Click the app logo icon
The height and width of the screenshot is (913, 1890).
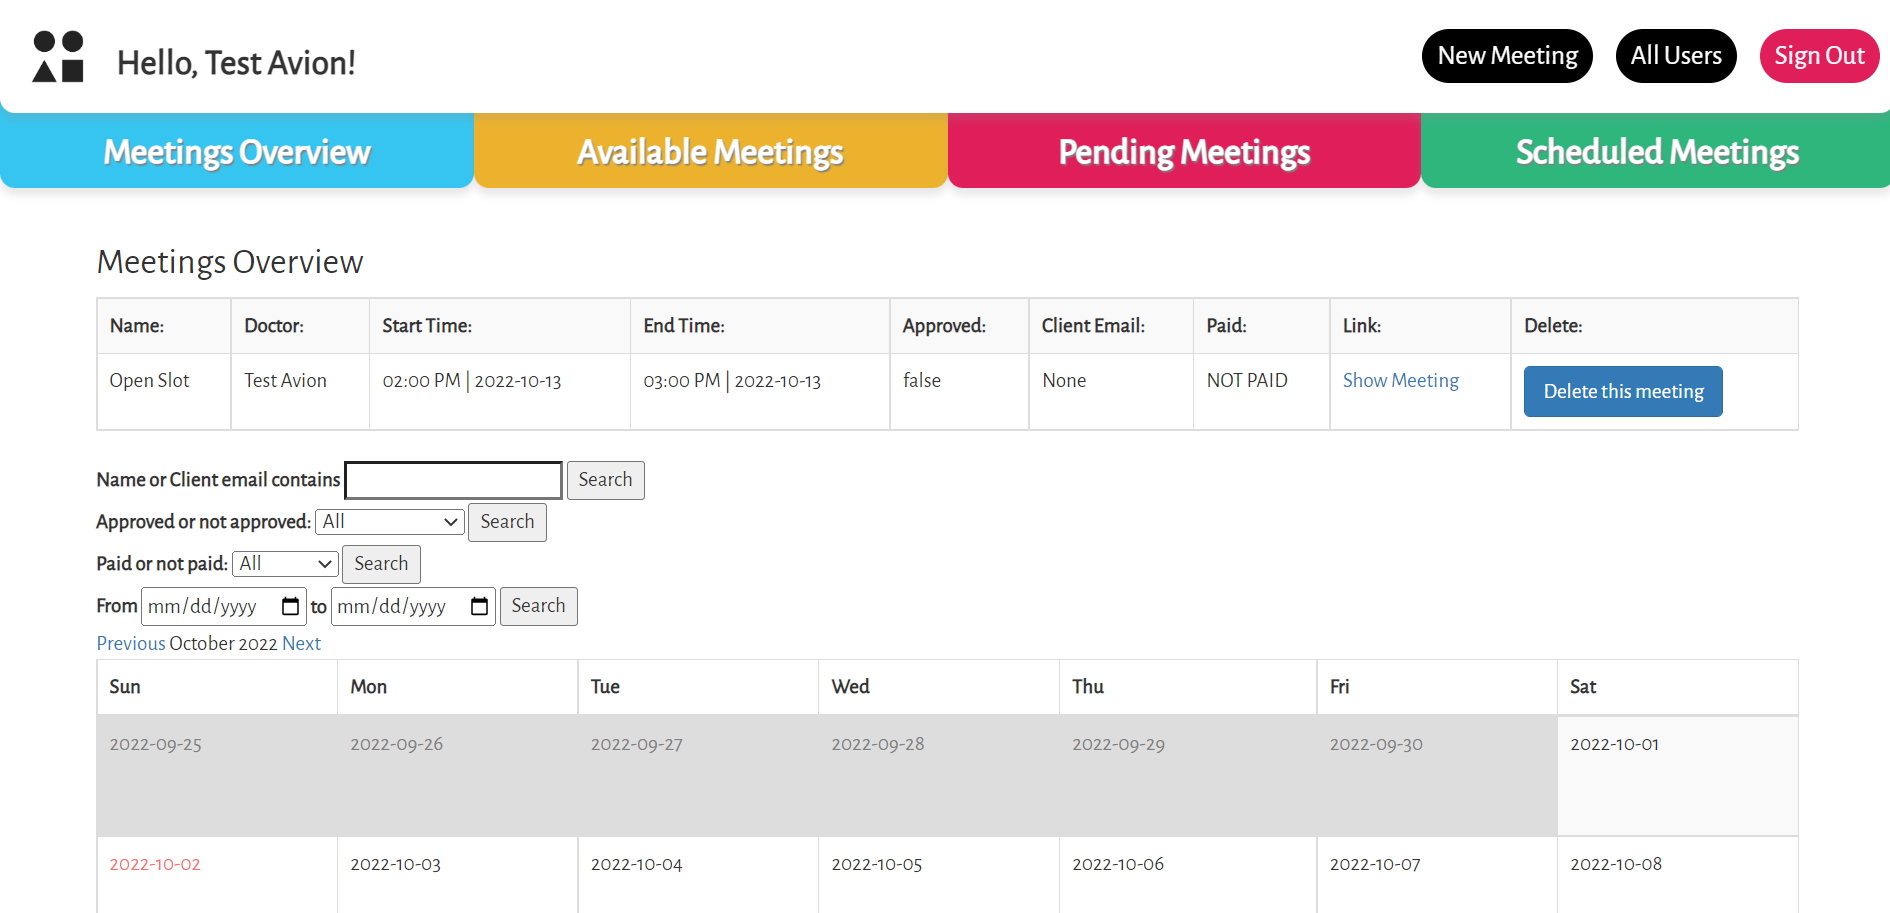[x=58, y=57]
